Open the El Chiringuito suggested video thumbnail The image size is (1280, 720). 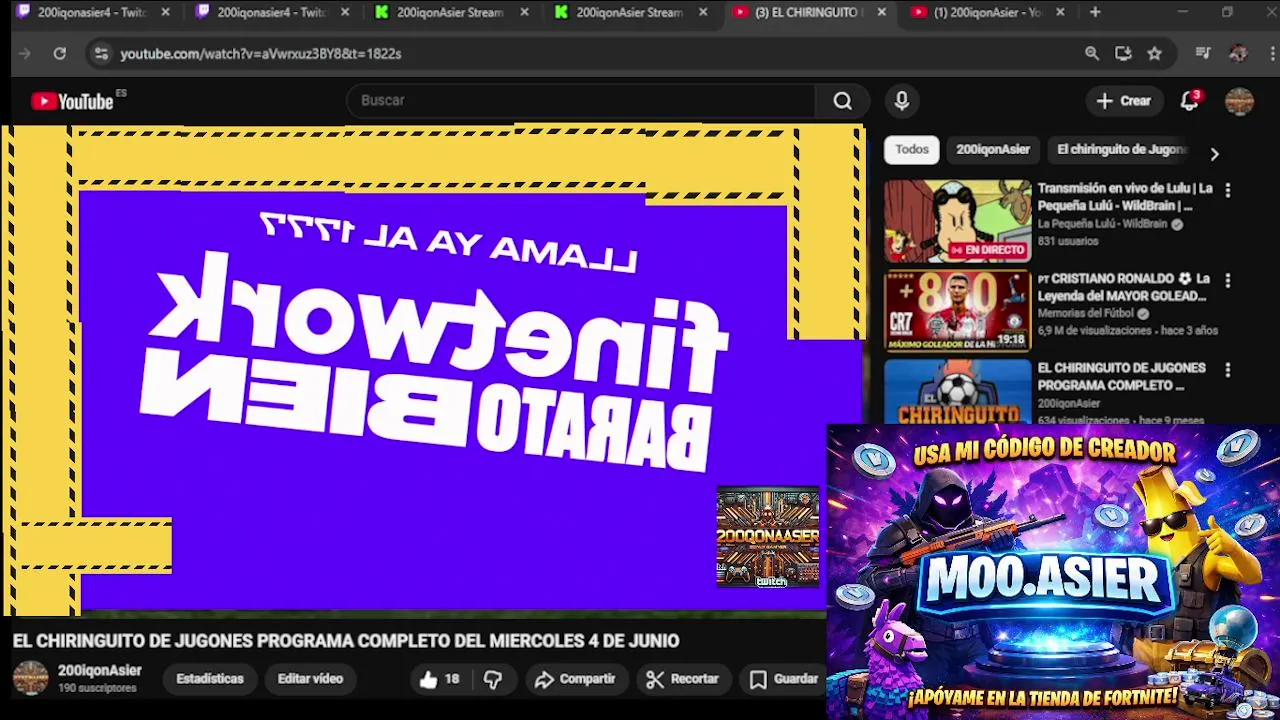click(x=957, y=391)
